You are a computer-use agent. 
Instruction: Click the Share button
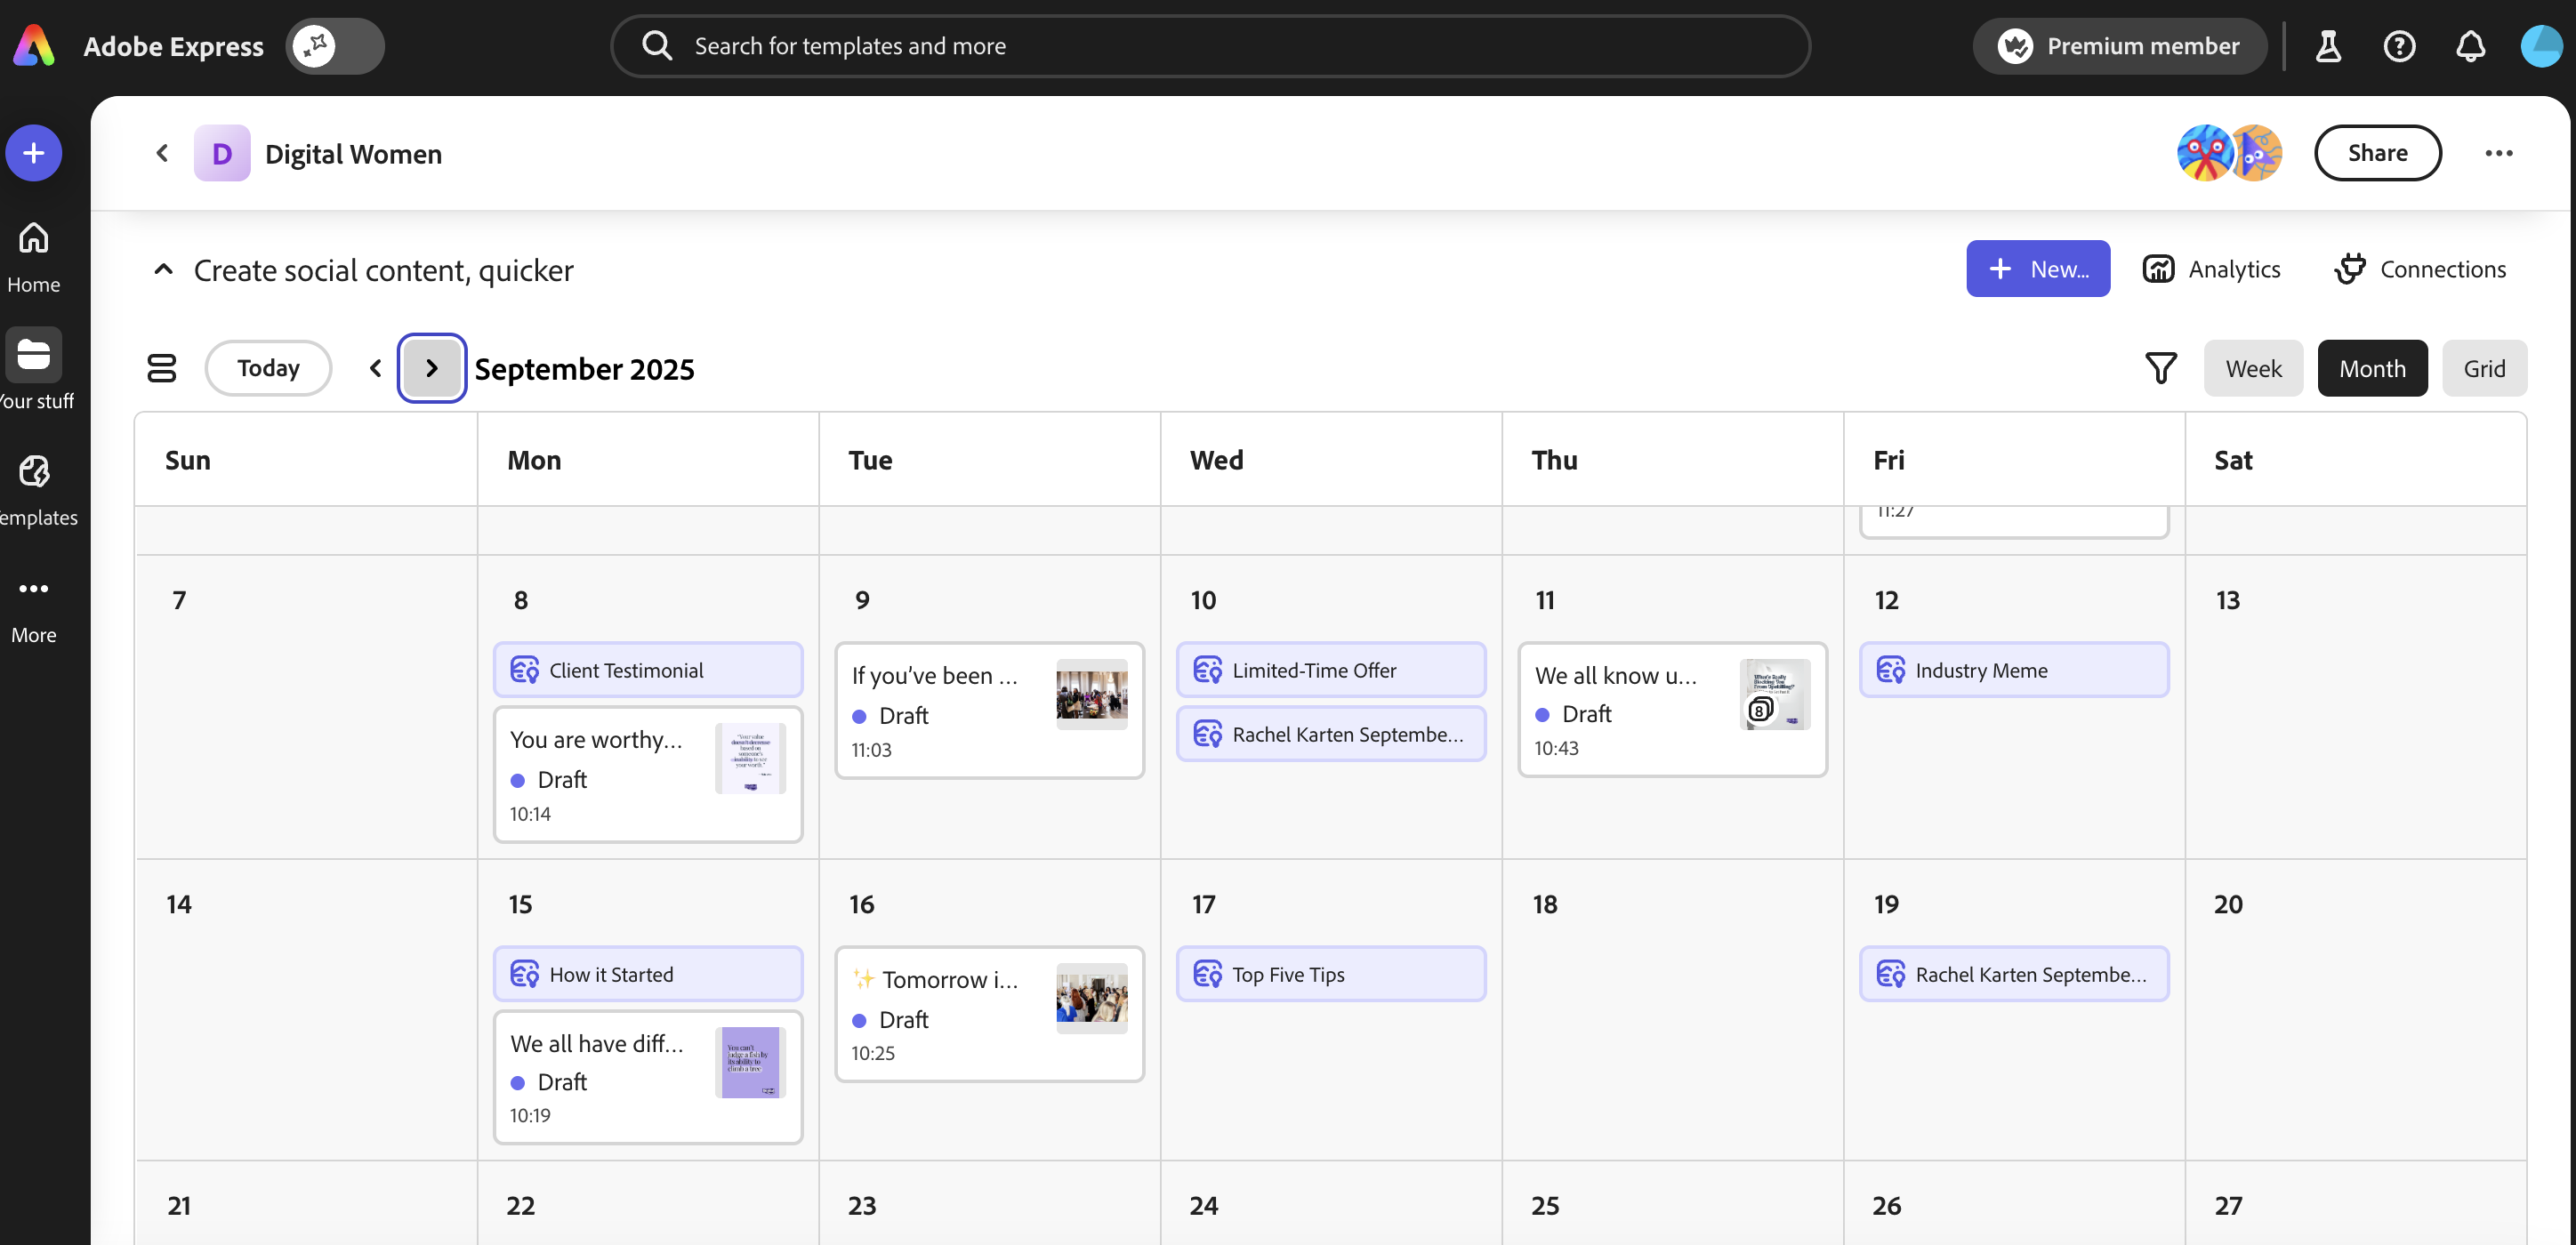tap(2377, 153)
